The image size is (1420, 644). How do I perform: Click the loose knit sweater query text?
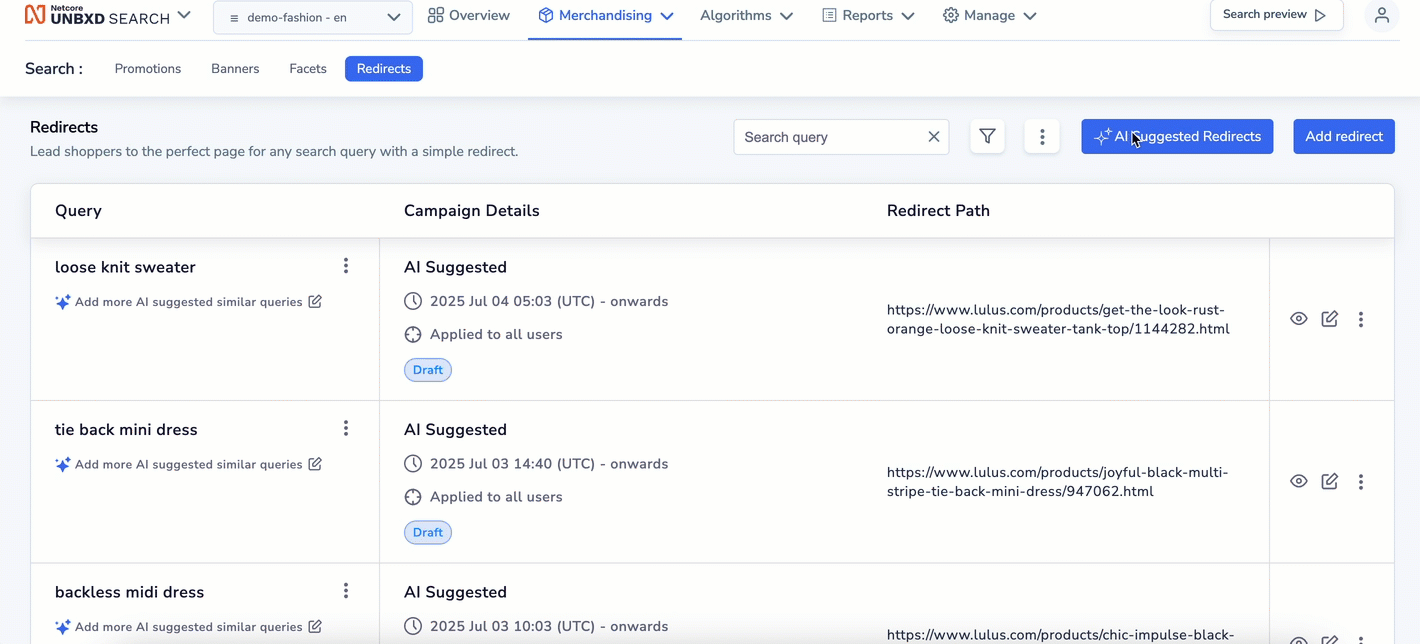(125, 267)
